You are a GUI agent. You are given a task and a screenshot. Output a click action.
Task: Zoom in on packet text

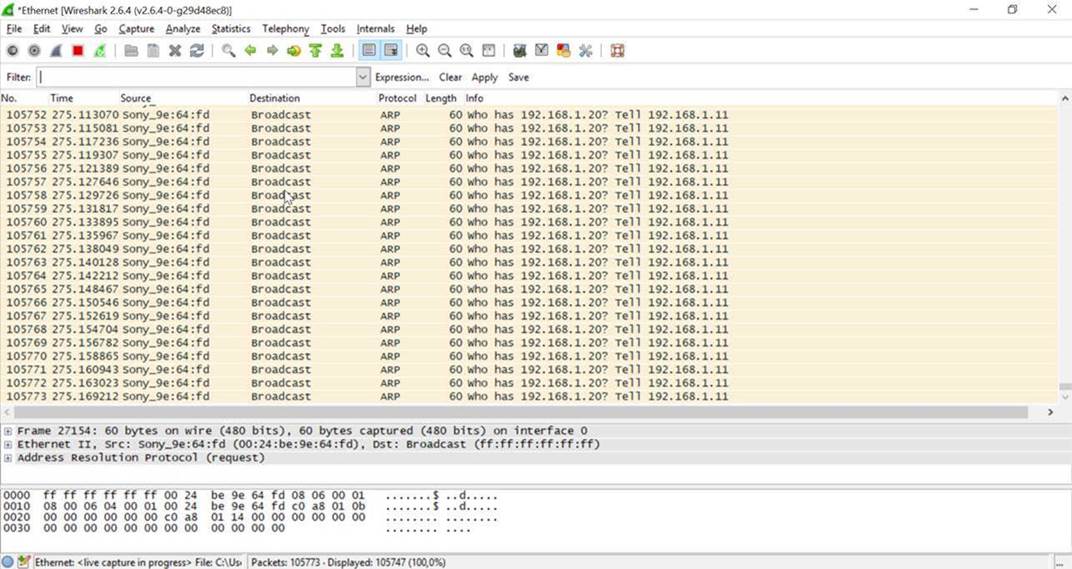coord(423,51)
